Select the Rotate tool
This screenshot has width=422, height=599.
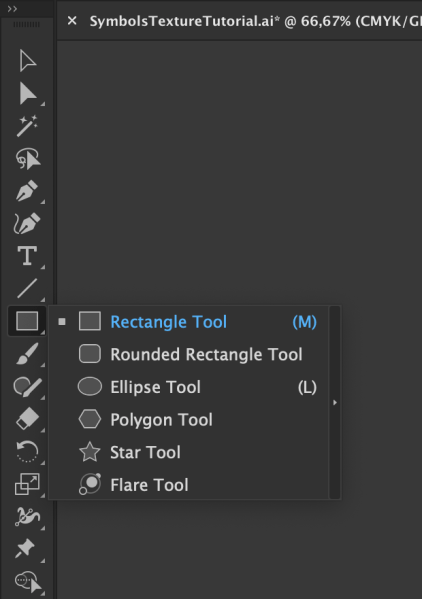27,451
